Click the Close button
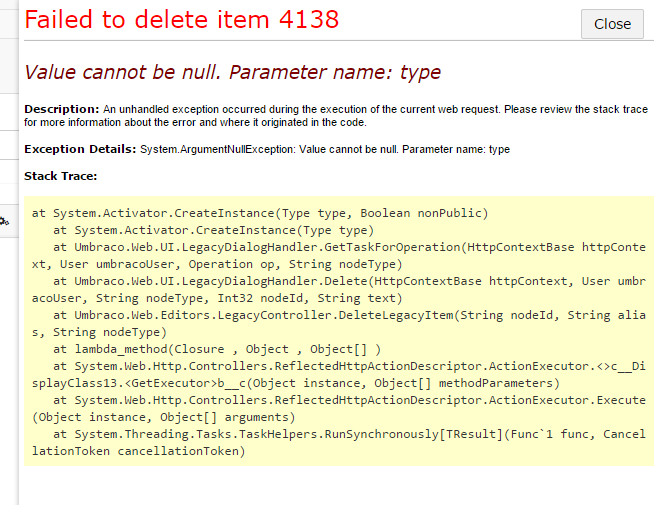 (x=612, y=24)
